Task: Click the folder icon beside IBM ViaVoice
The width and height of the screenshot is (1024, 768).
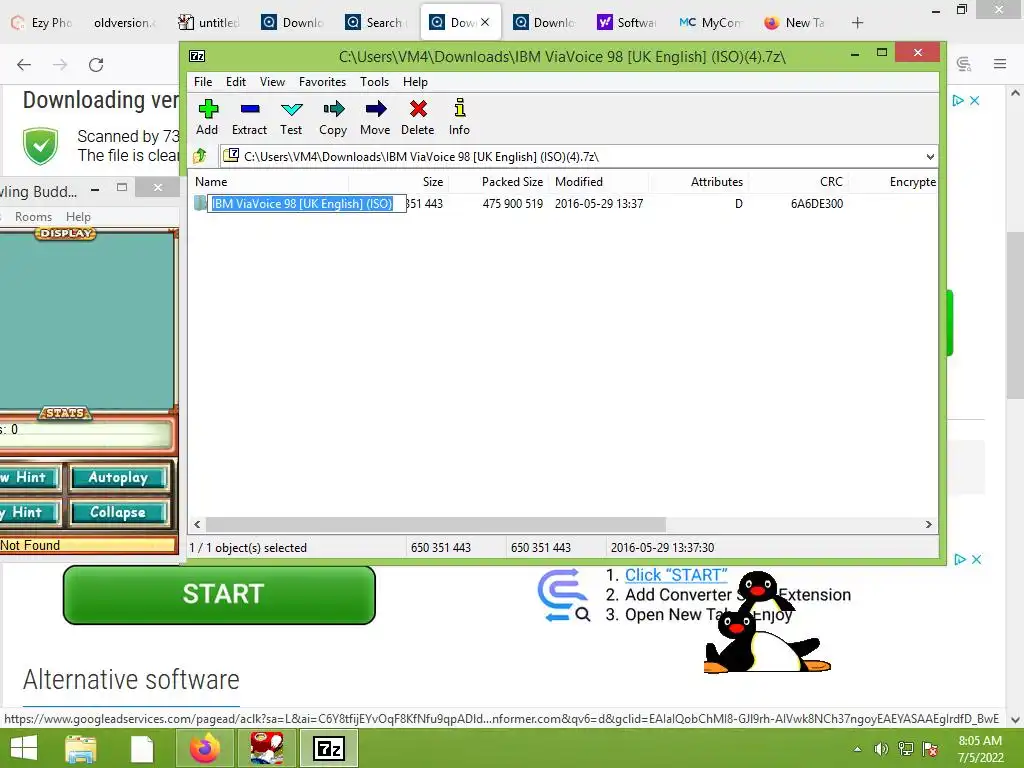Action: [x=200, y=203]
